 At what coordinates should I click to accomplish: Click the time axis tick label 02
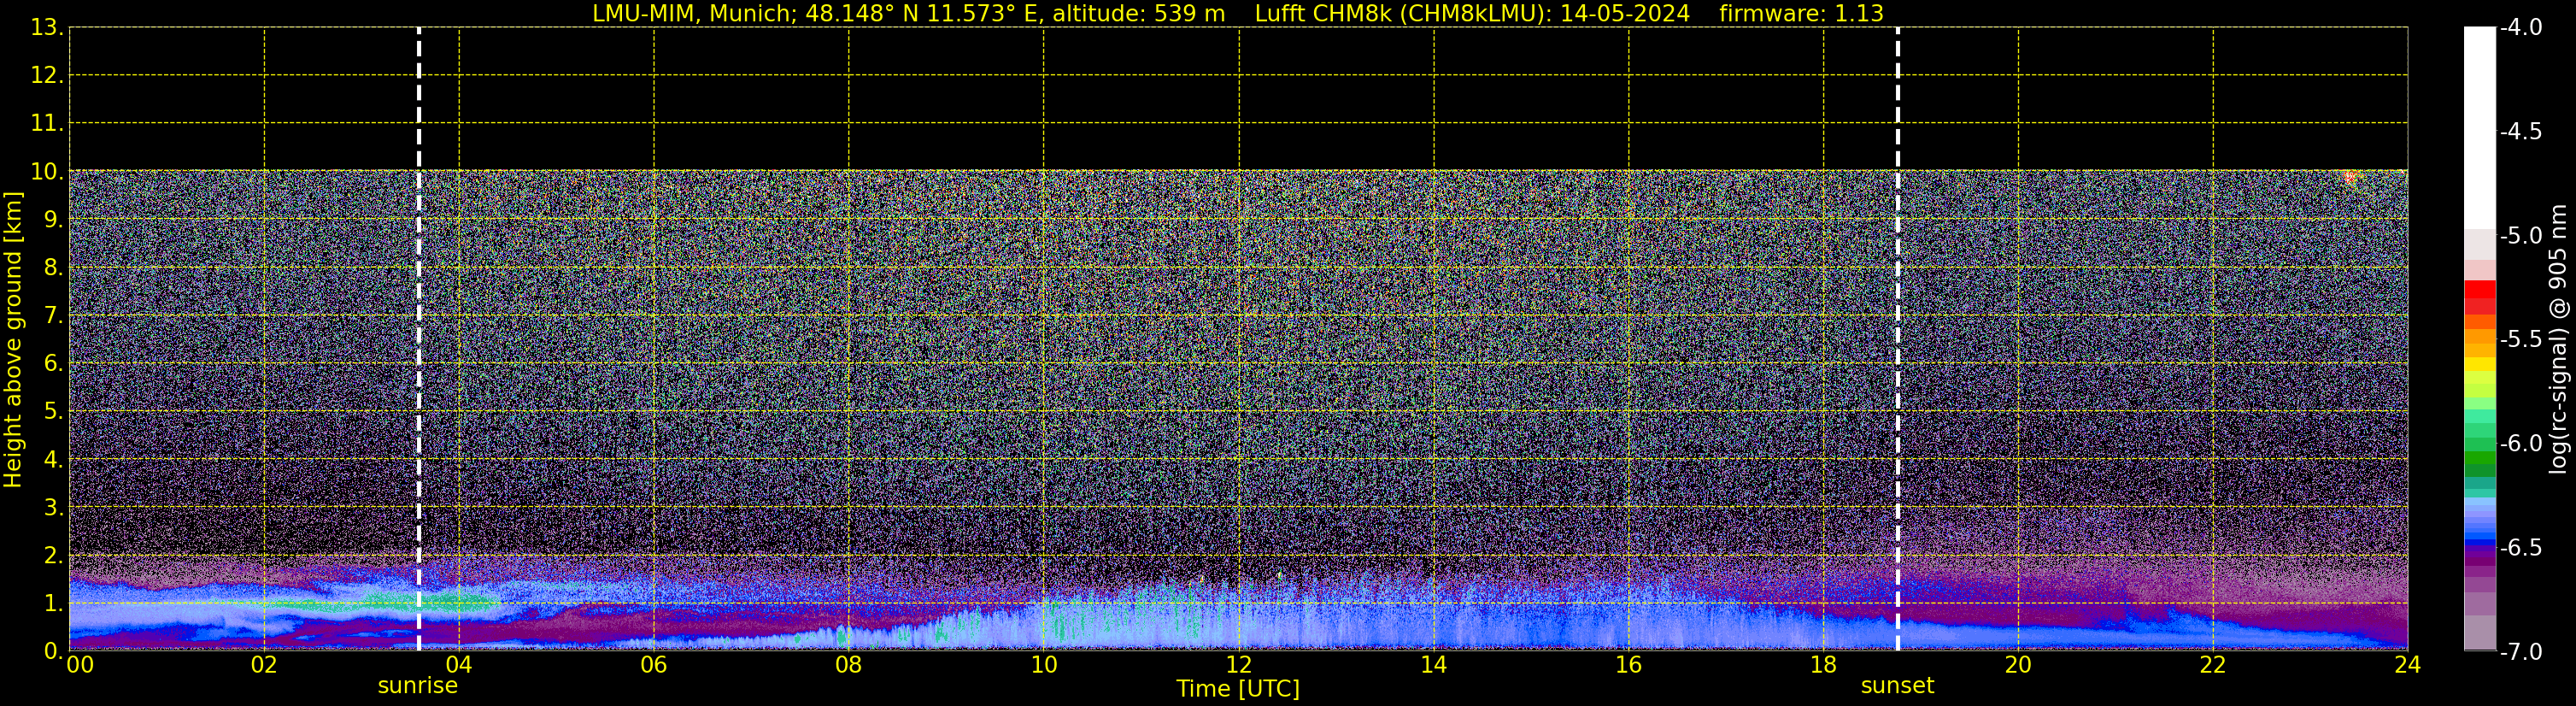[263, 665]
